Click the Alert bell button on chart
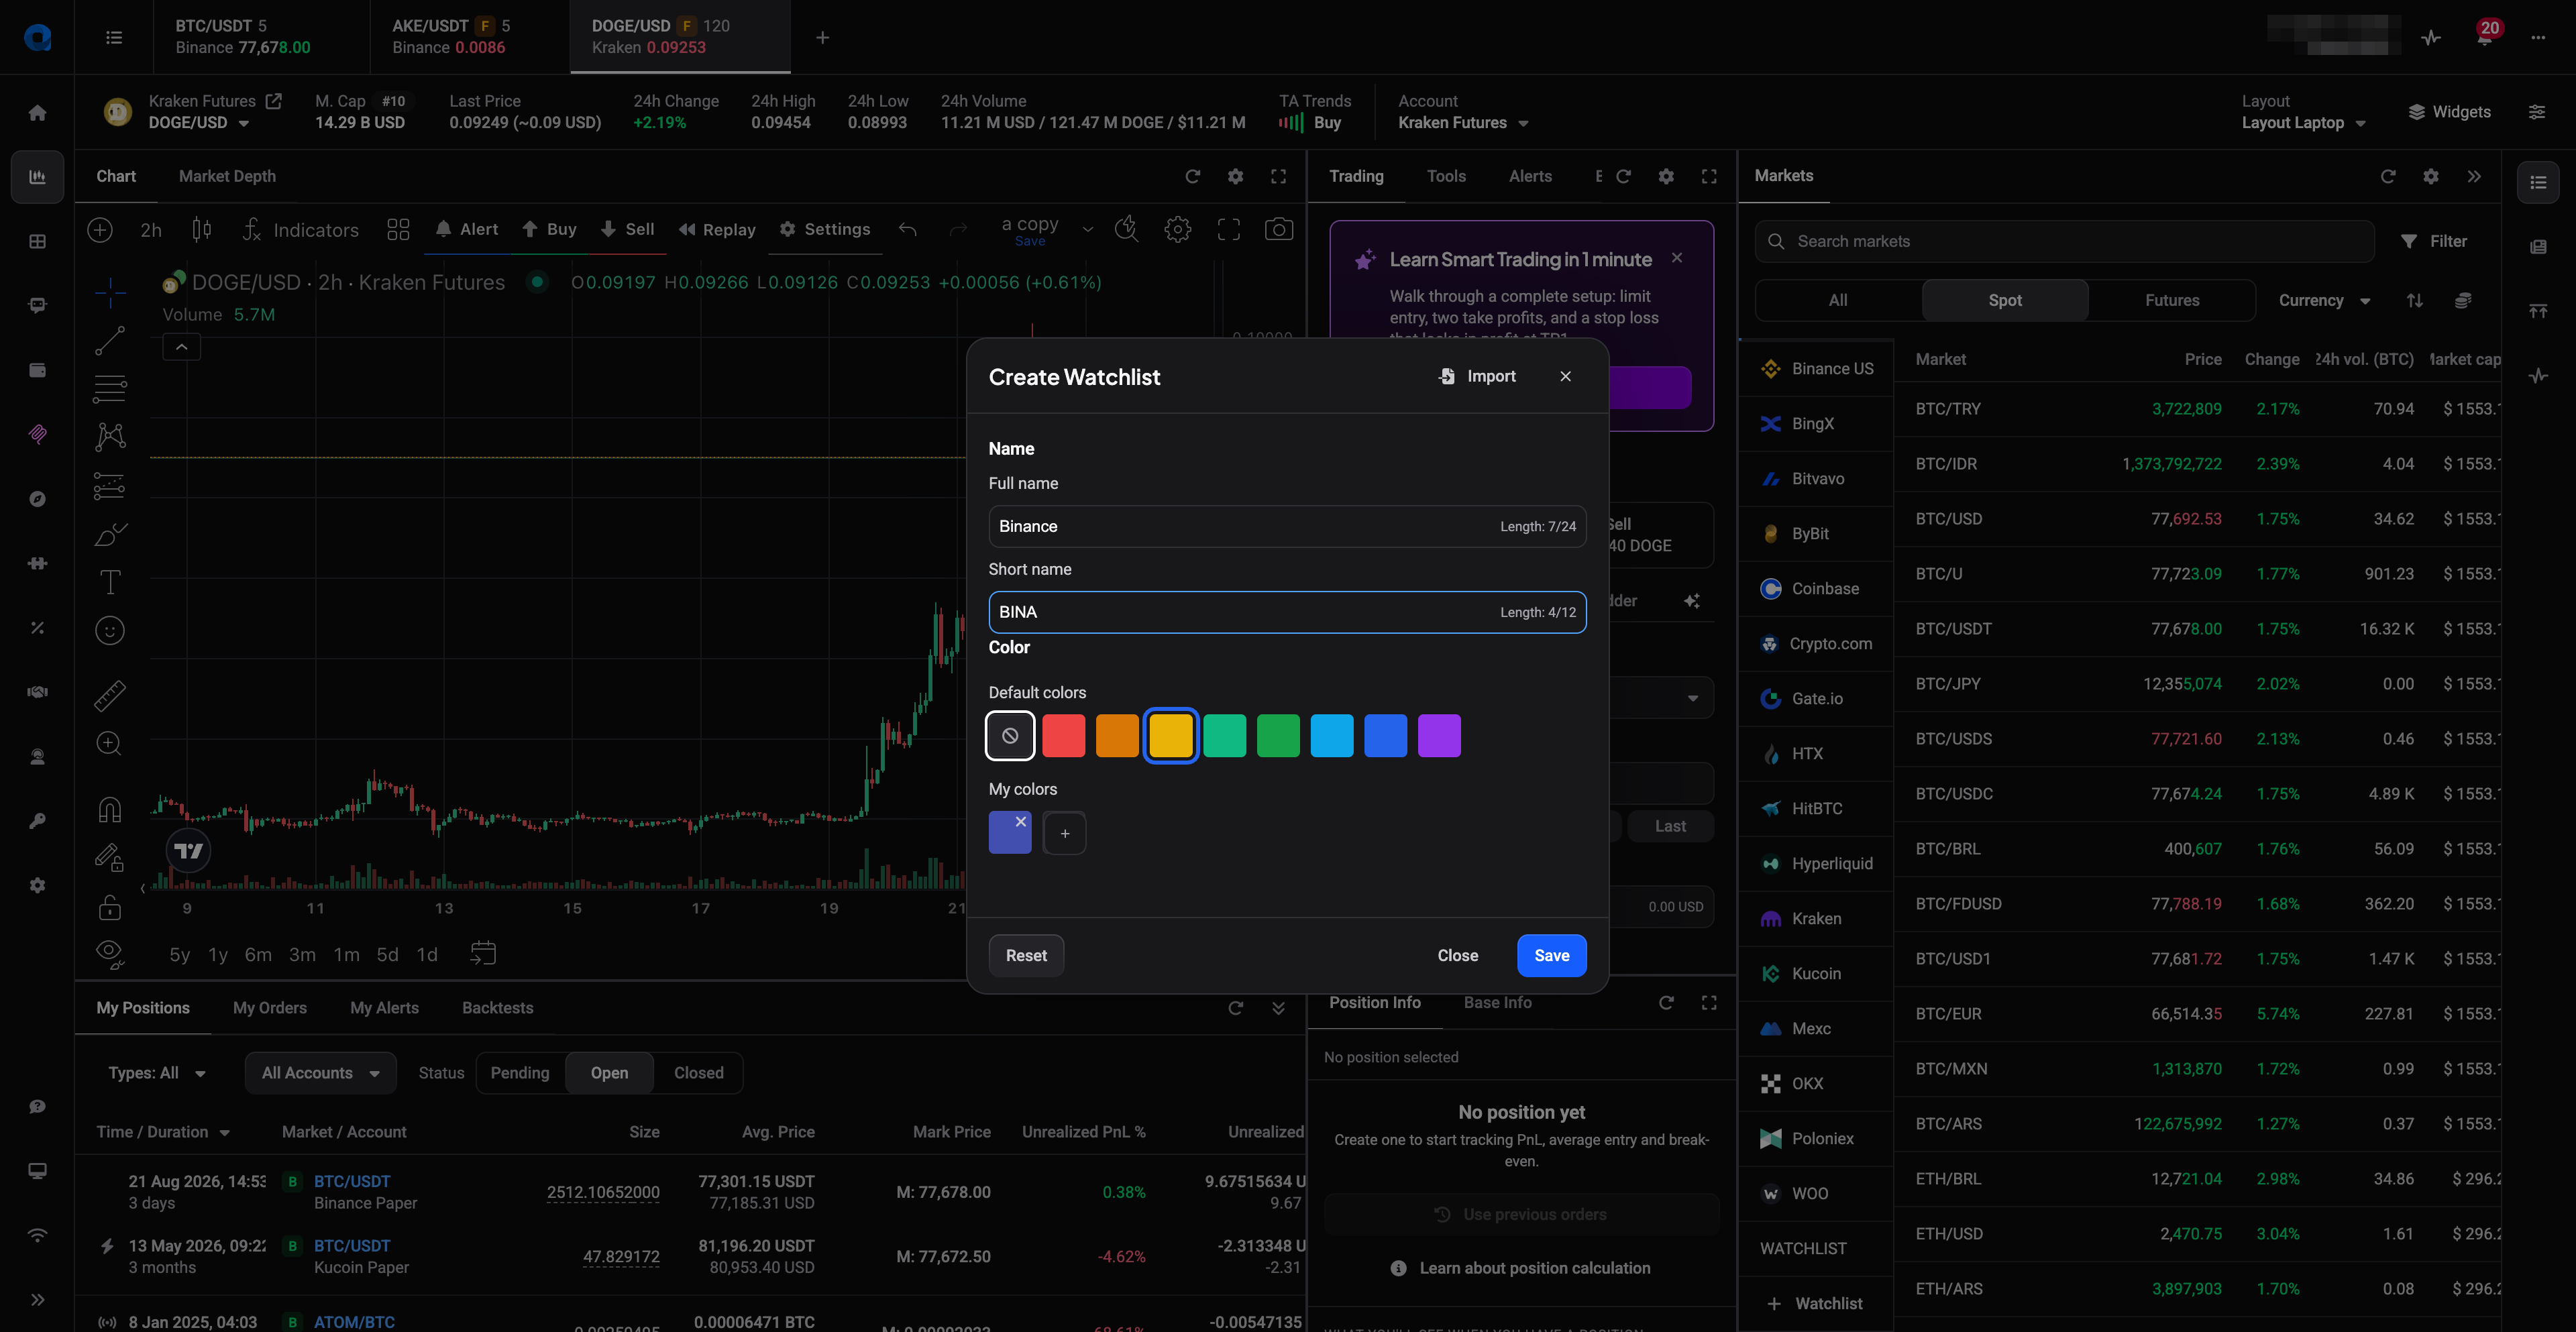 466,229
